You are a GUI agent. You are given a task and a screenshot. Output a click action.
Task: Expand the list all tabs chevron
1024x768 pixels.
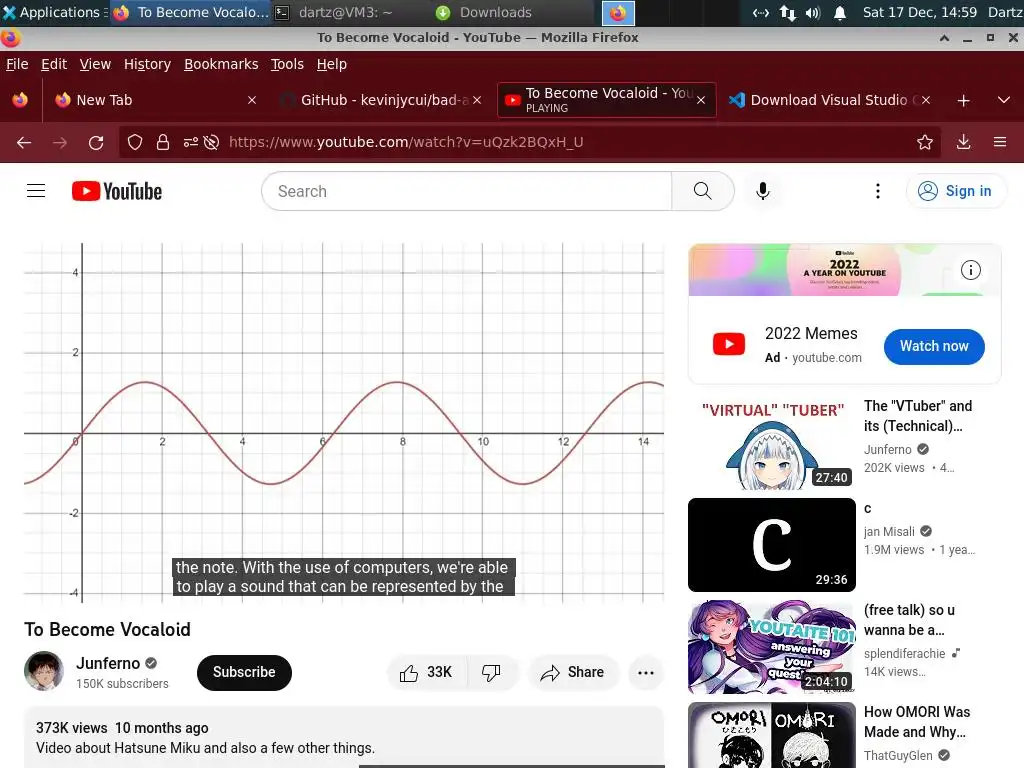pyautogui.click(x=1004, y=101)
